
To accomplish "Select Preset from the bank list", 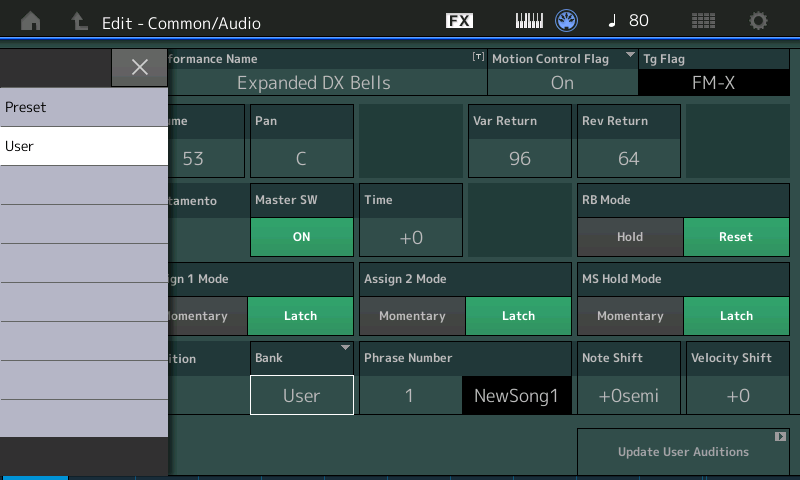I will [84, 107].
